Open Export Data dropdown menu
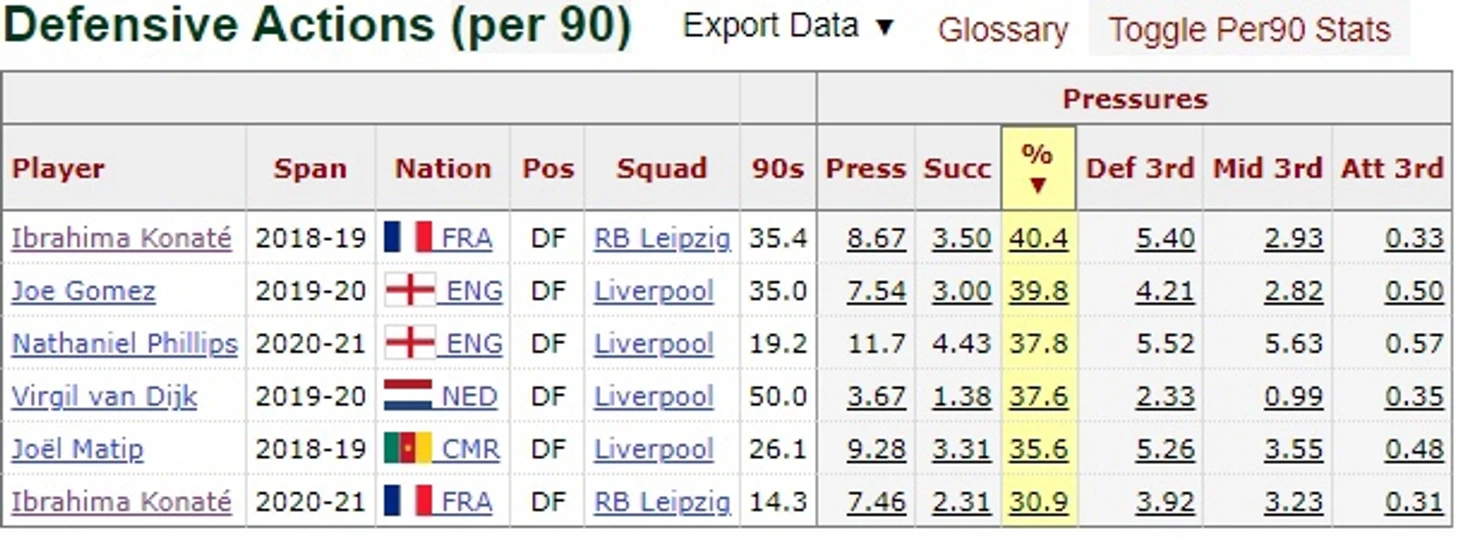This screenshot has height=554, width=1460. (788, 26)
